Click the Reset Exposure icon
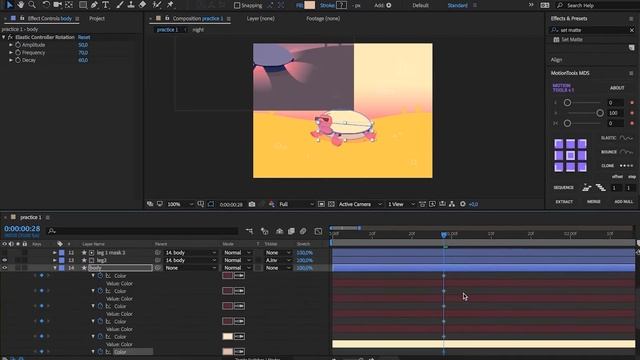 tap(462, 204)
